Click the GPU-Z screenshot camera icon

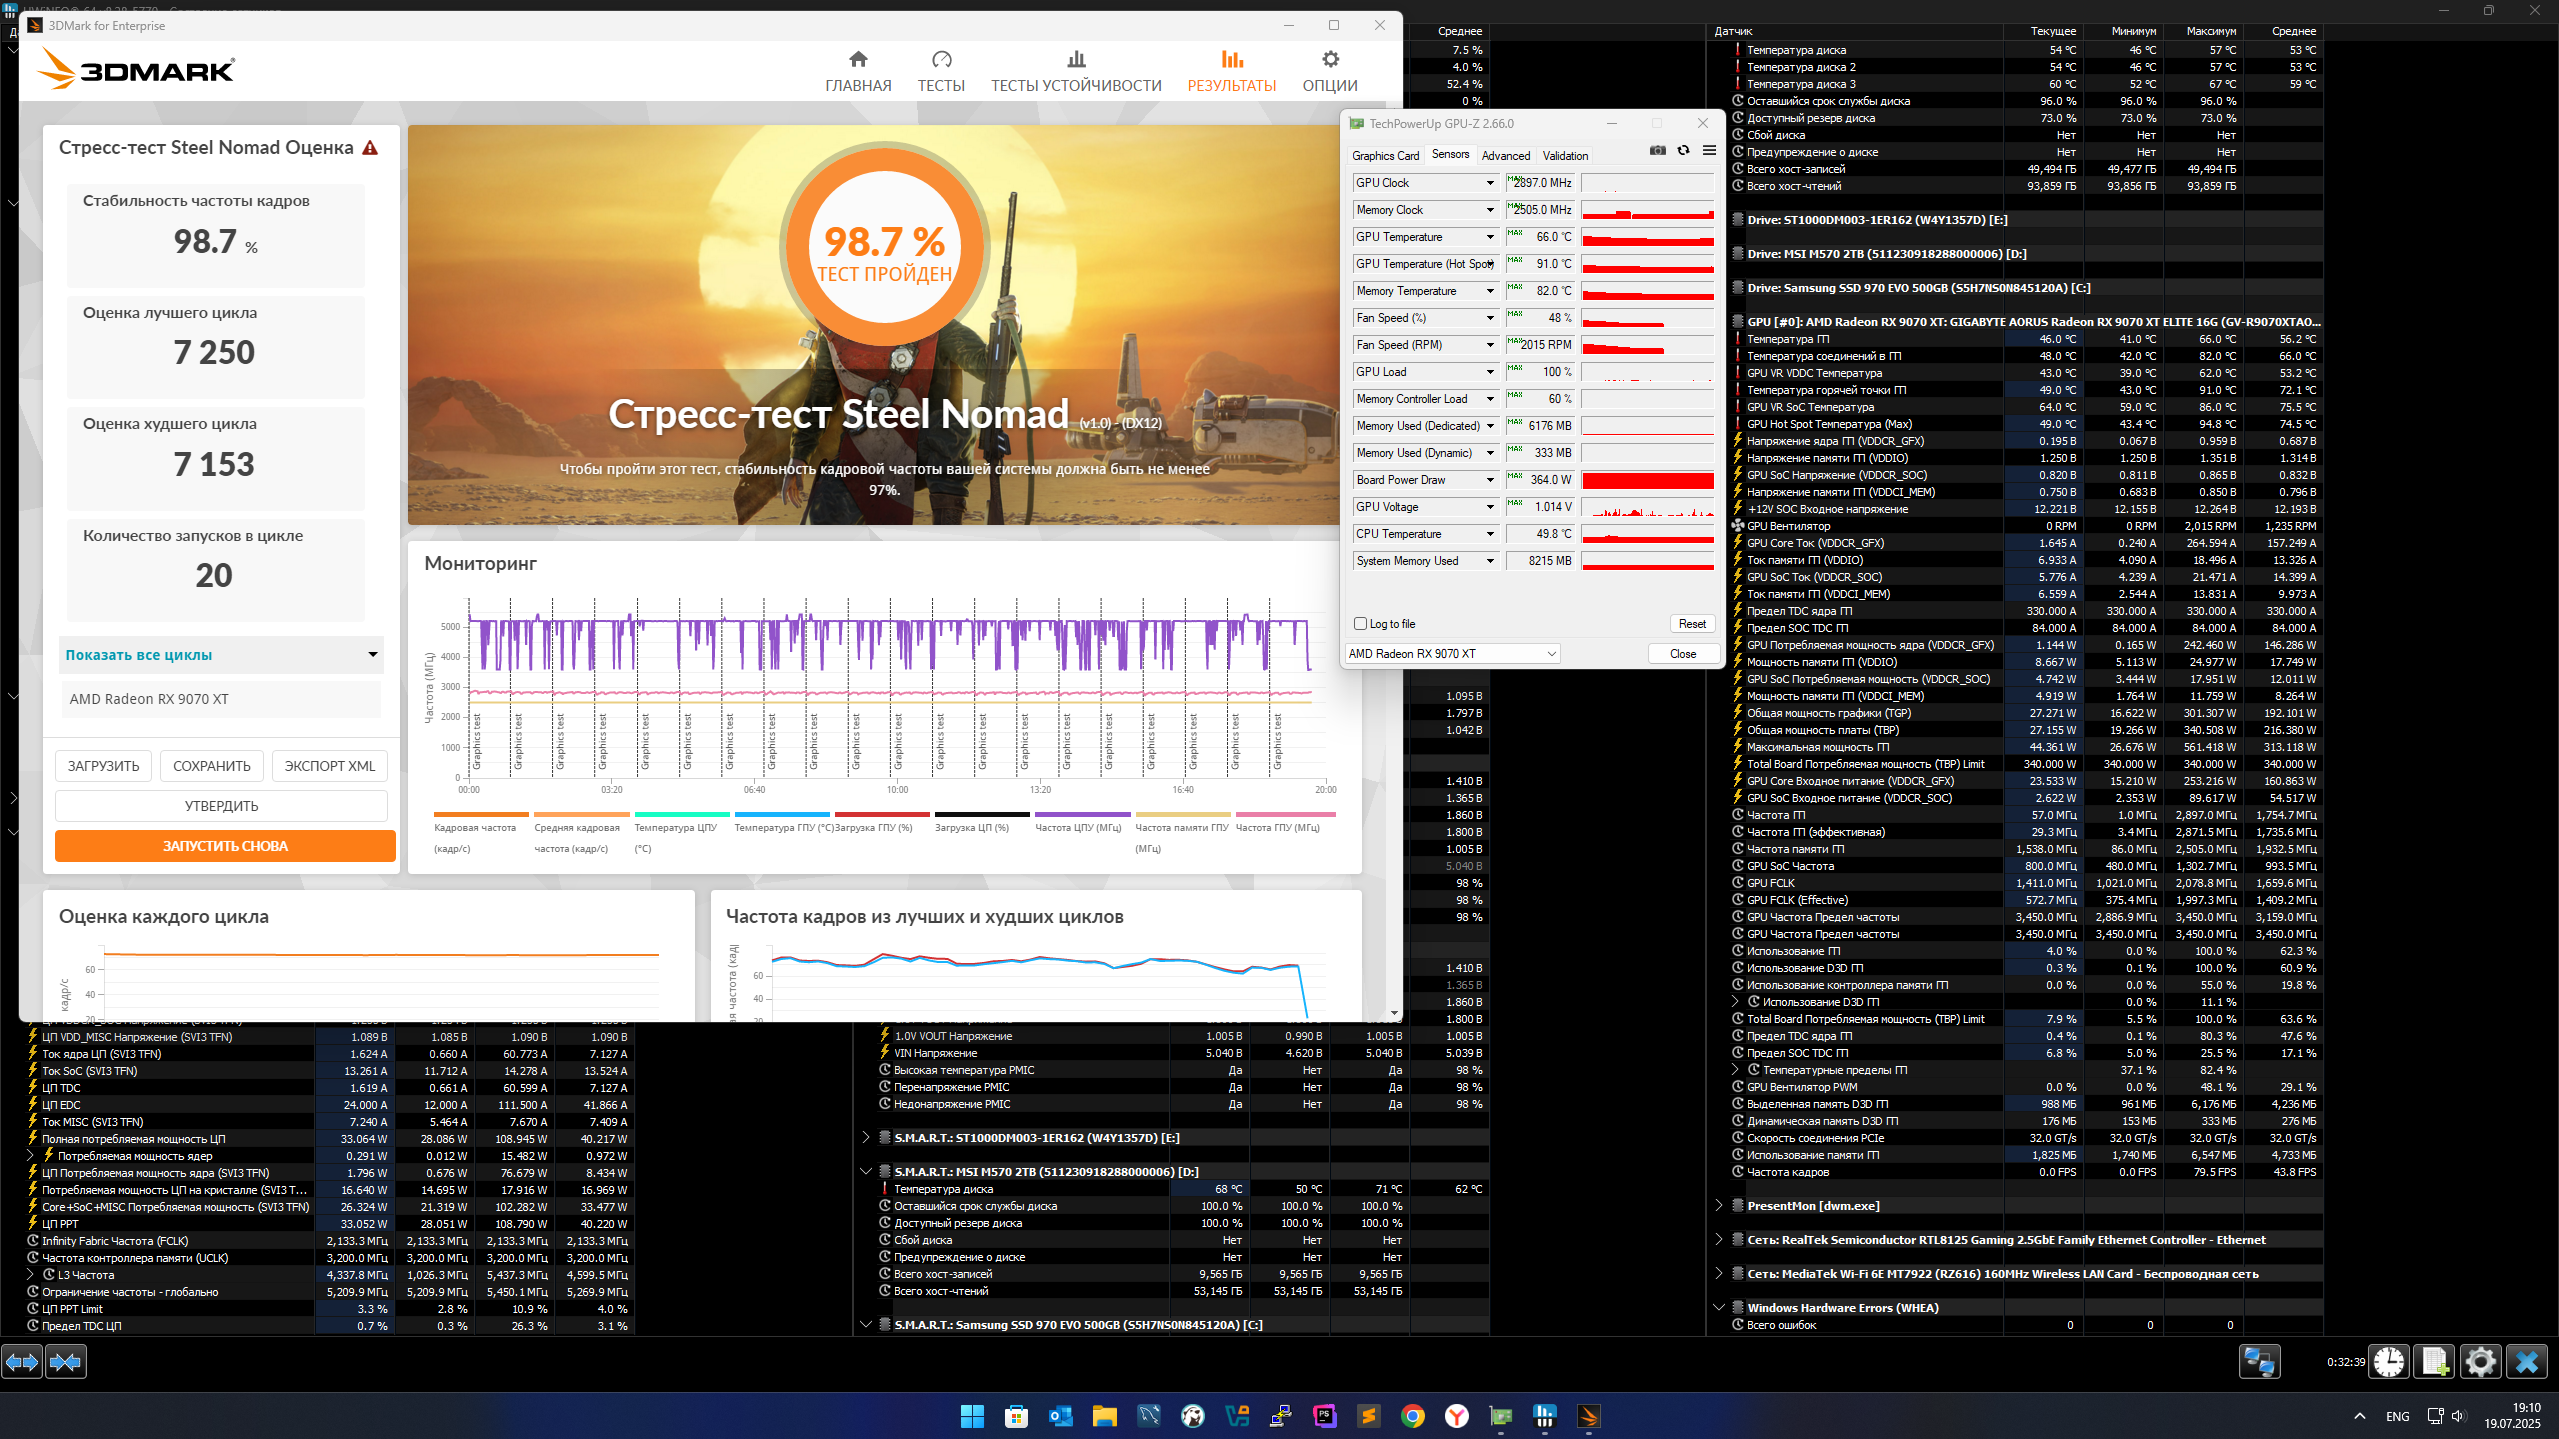point(1657,150)
